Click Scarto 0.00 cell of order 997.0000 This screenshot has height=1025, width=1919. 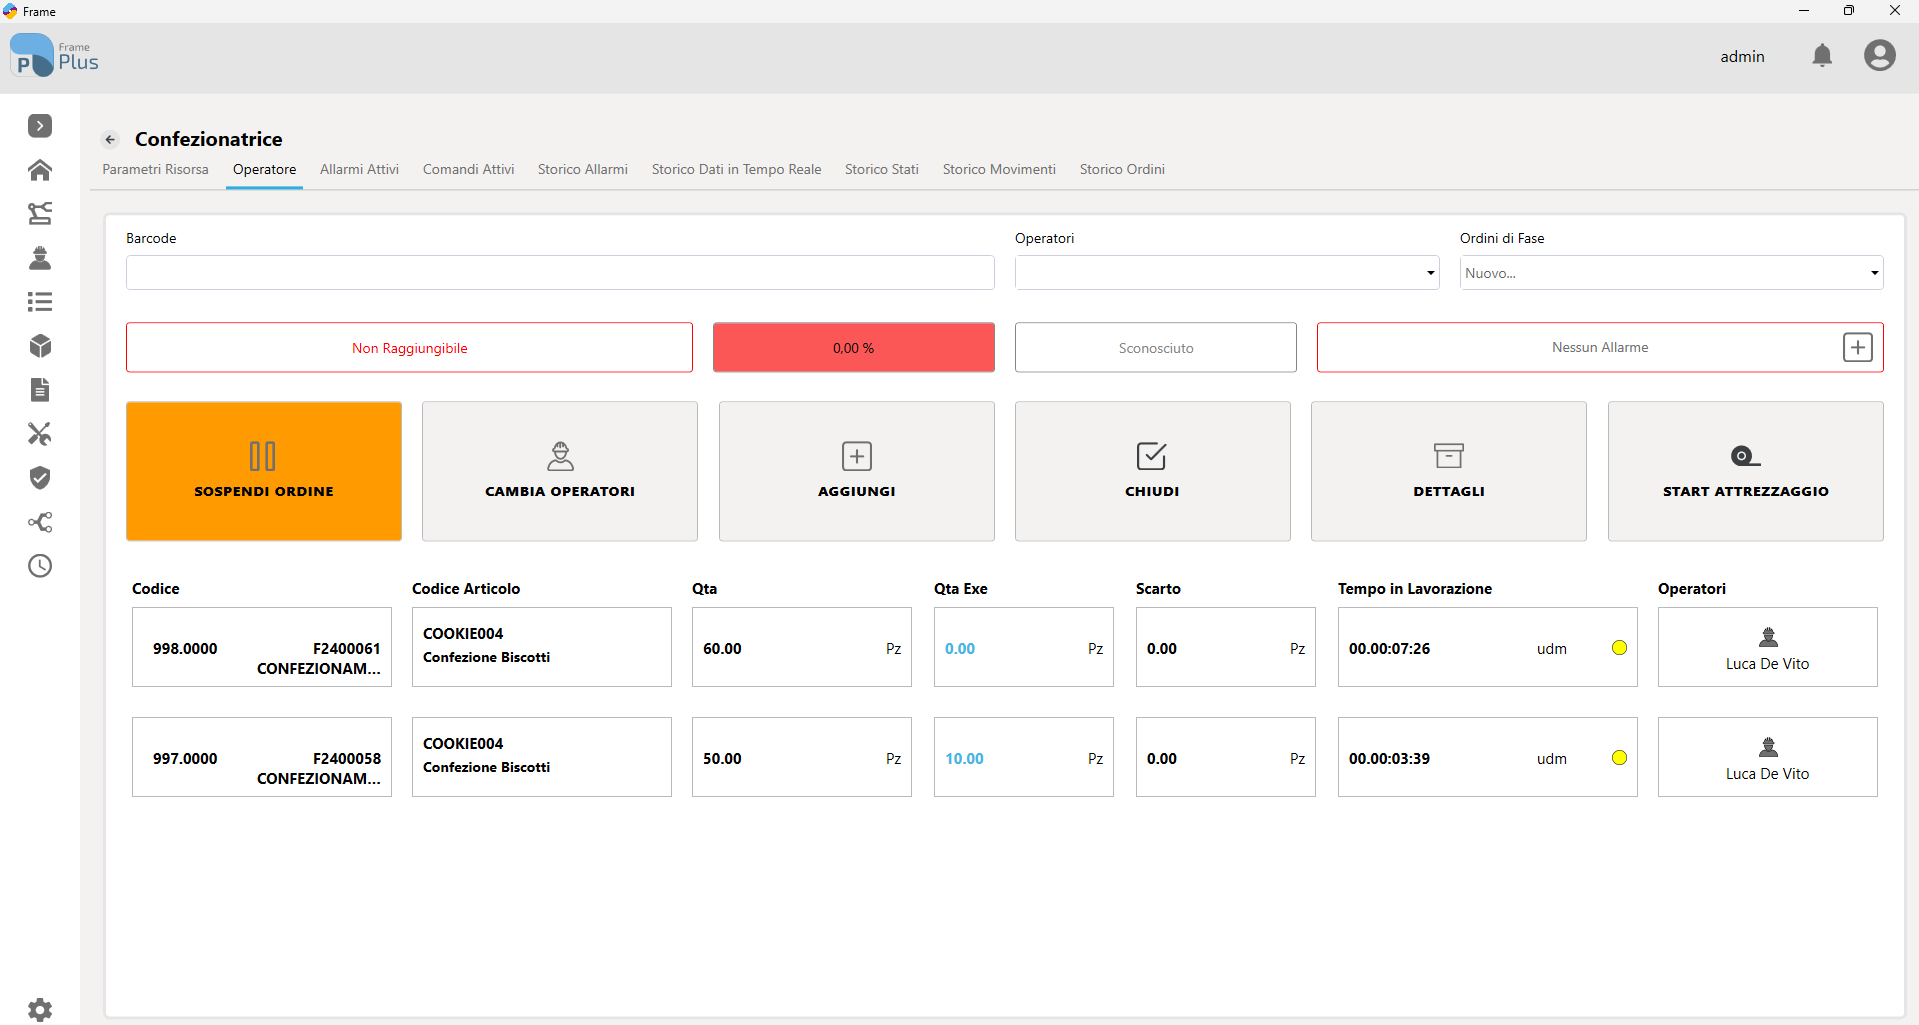1226,757
